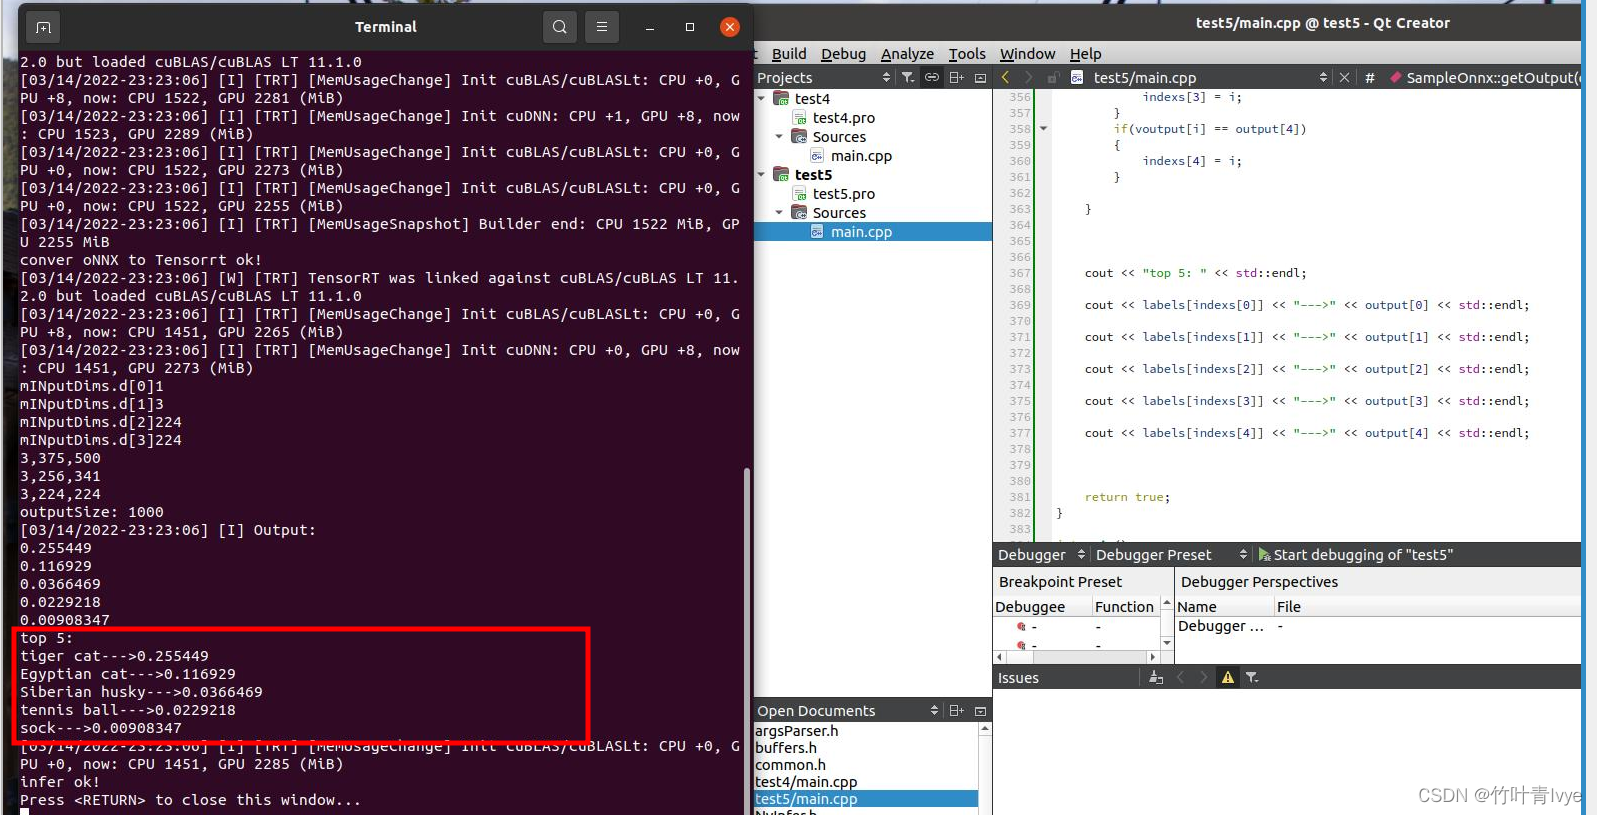Viewport: 1597px width, 815px height.
Task: Click first breakpoint preset row icon
Action: pos(1021,627)
